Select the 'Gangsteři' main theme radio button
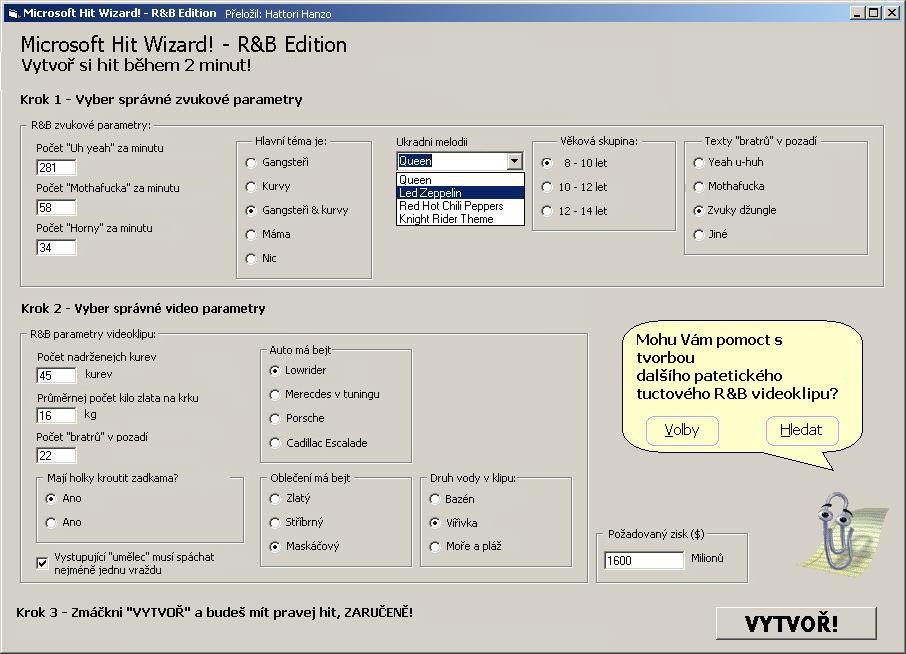Viewport: 906px width, 654px height. (252, 162)
